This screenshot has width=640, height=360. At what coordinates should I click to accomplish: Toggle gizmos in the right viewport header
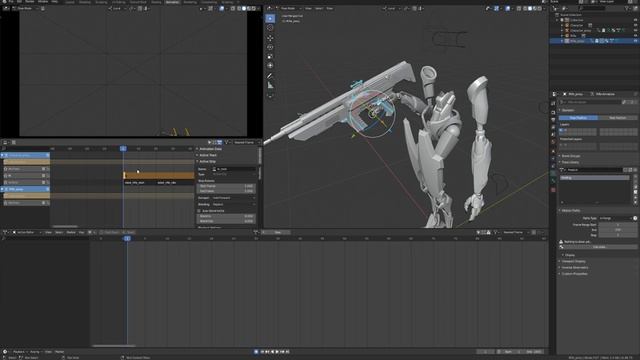coord(496,8)
